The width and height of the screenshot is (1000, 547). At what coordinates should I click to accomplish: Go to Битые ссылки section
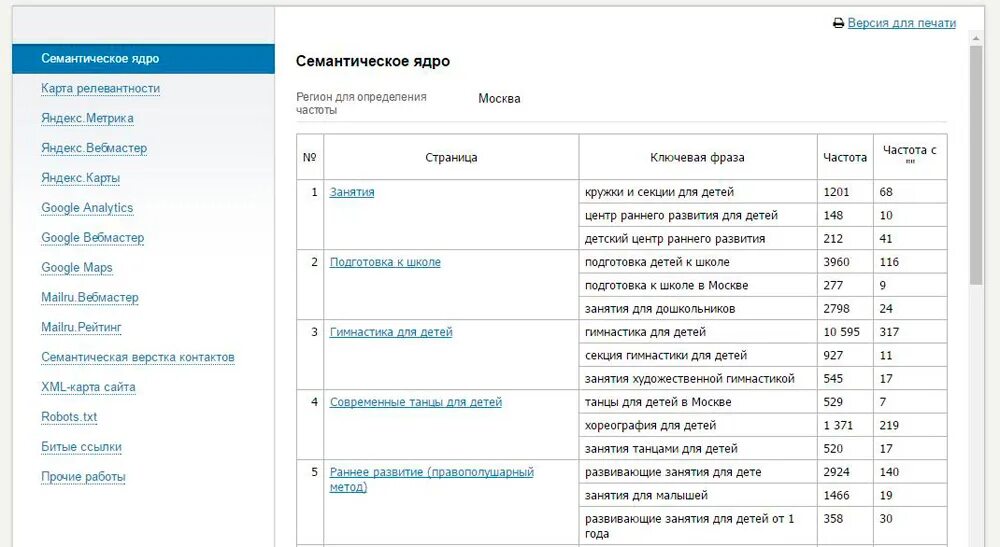coord(81,447)
